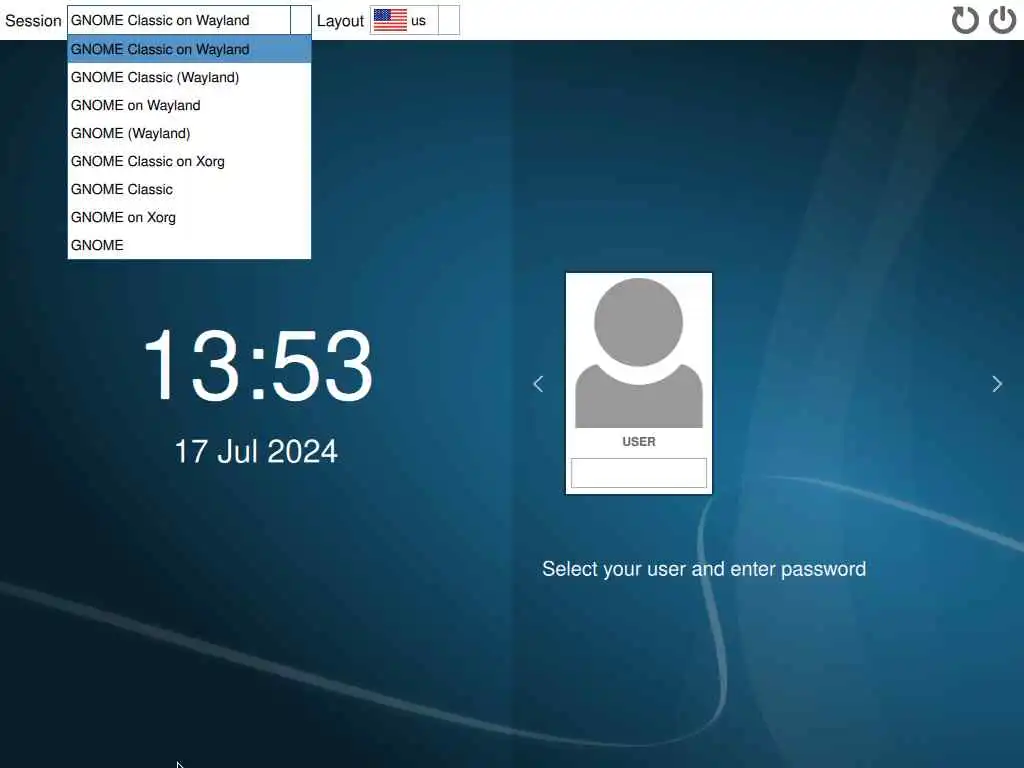Click the reboot icon in top bar
The image size is (1024, 768).
(965, 20)
